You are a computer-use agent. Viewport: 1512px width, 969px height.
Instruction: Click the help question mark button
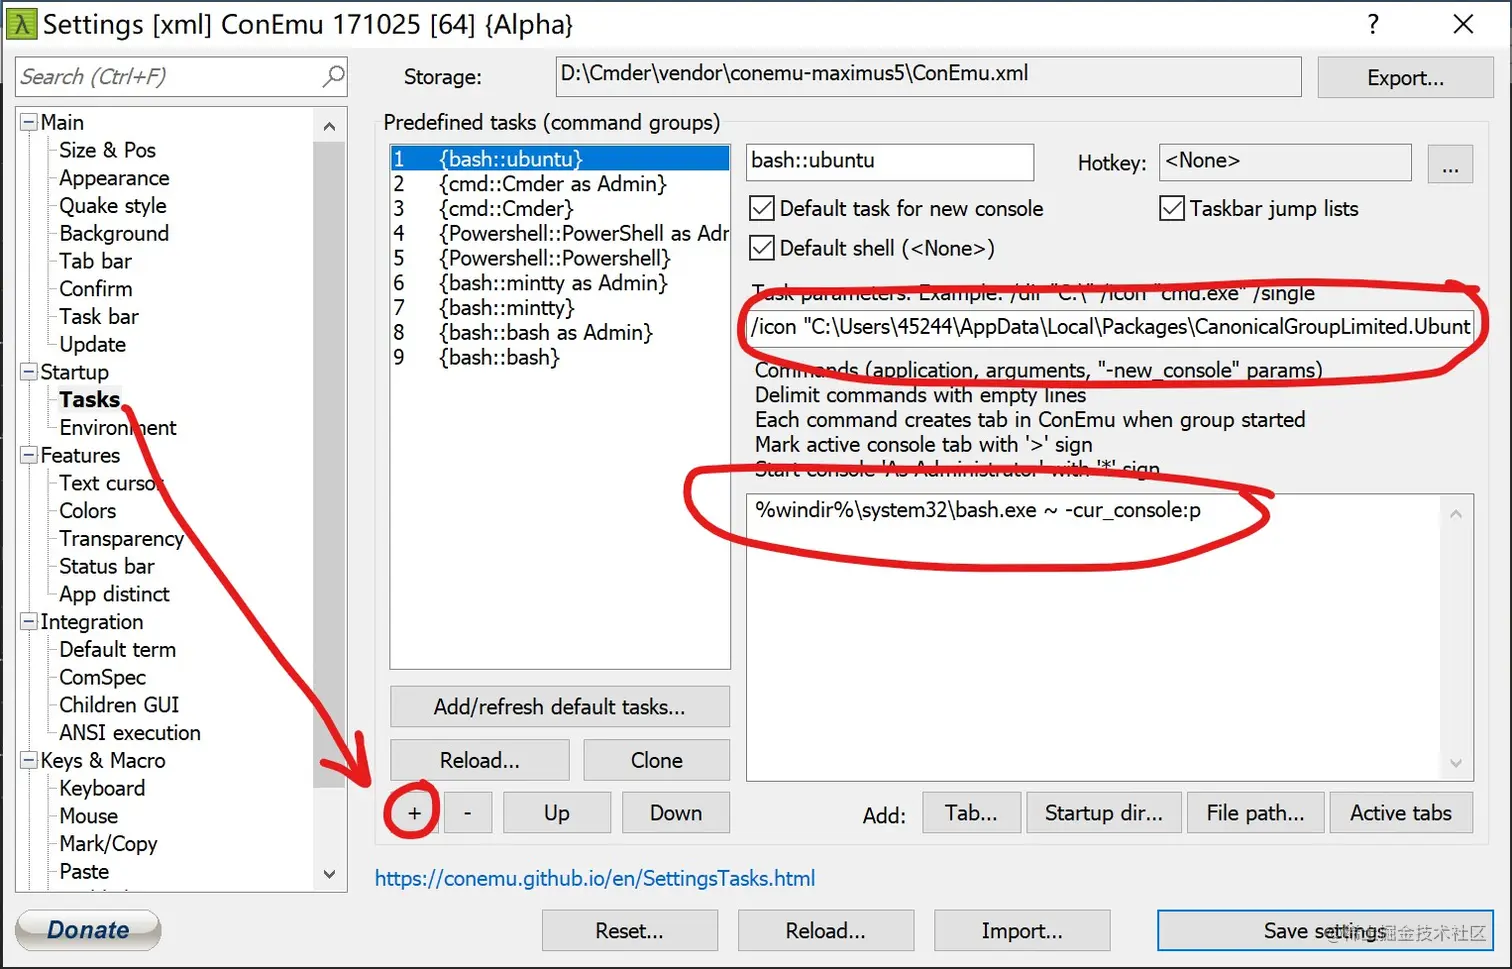[1373, 24]
